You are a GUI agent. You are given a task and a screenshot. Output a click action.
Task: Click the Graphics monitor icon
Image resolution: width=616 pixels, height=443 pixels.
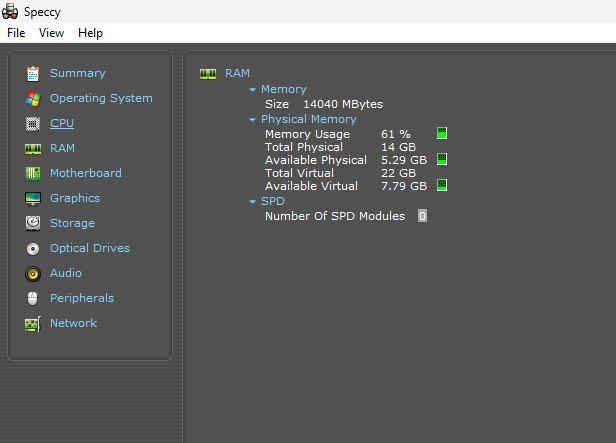coord(33,199)
